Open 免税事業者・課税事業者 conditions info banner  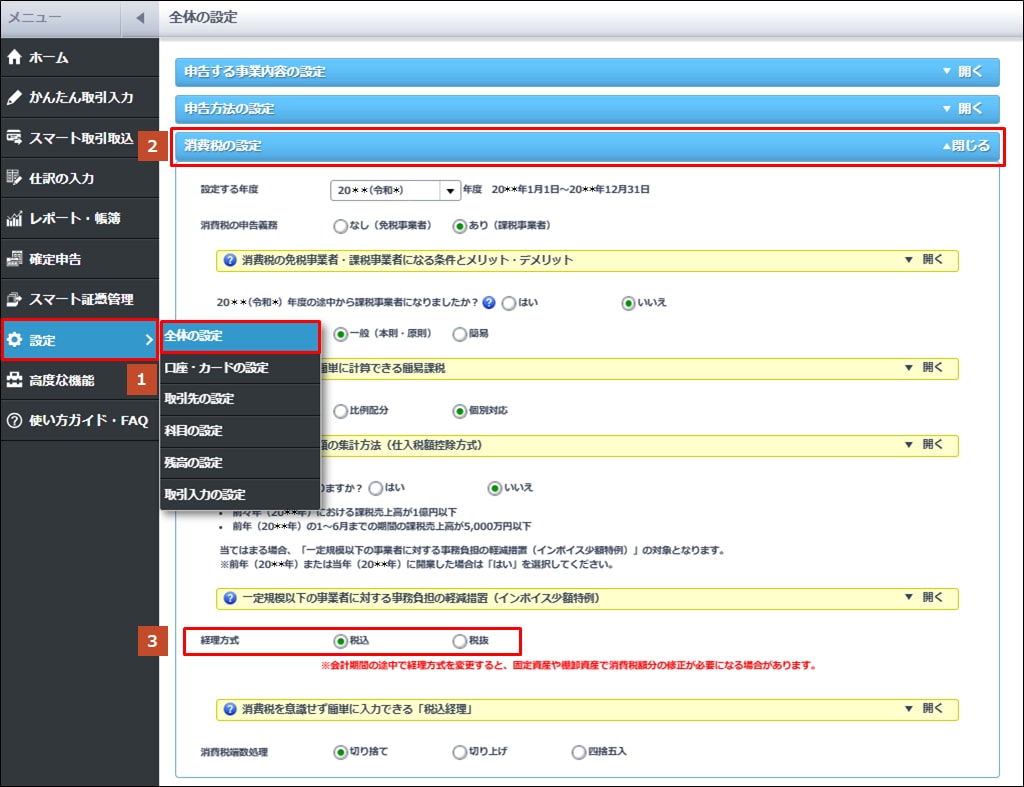(586, 260)
